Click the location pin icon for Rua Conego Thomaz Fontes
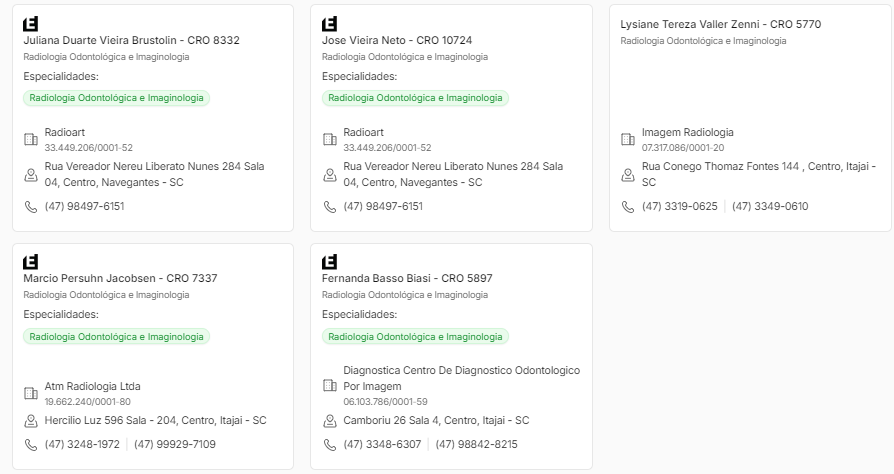This screenshot has height=474, width=894. 628,175
